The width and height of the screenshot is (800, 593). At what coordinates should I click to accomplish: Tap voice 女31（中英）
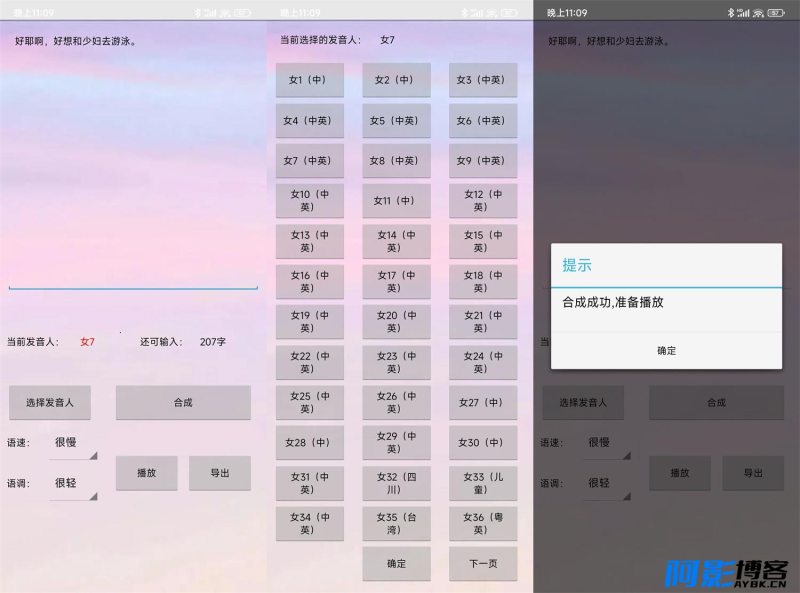pos(310,483)
